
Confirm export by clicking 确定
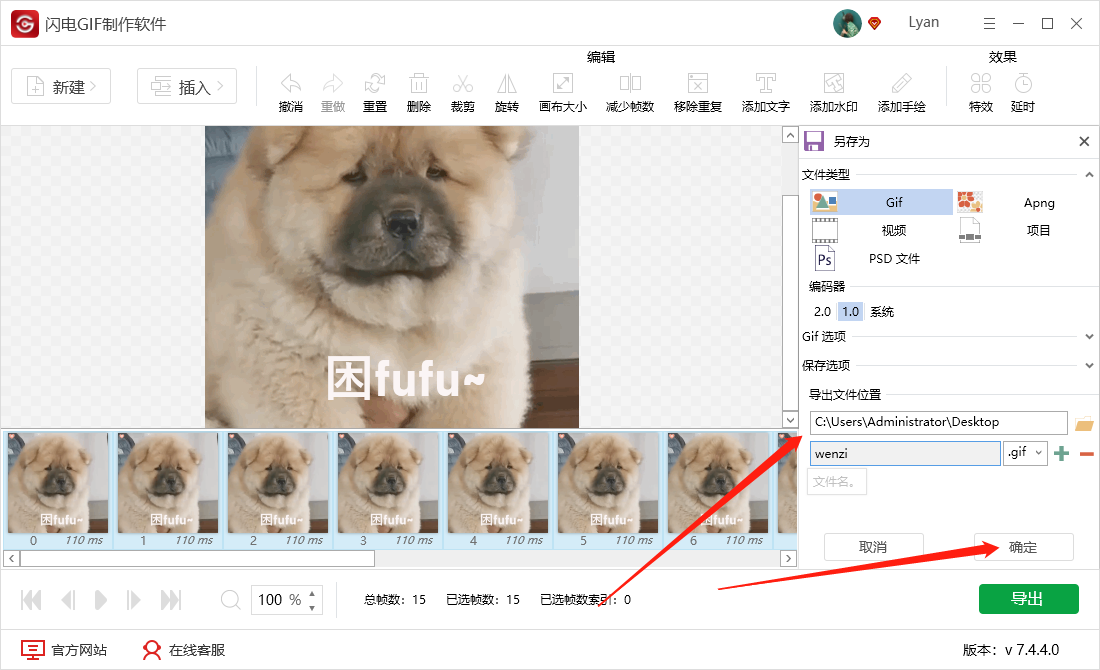(1023, 547)
